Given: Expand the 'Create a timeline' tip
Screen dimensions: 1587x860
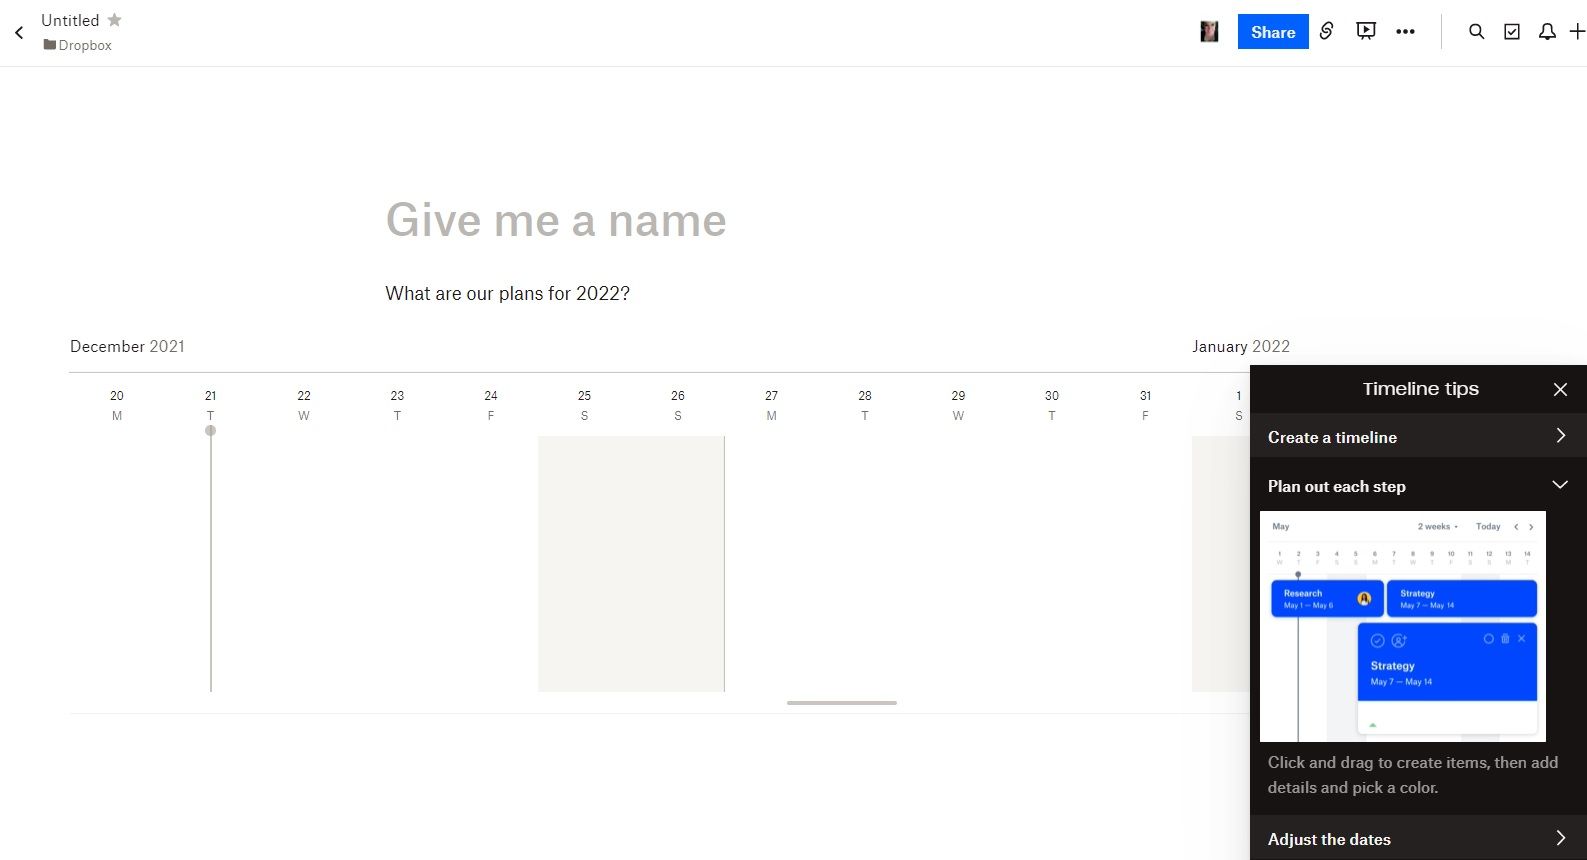Looking at the screenshot, I should pyautogui.click(x=1417, y=437).
